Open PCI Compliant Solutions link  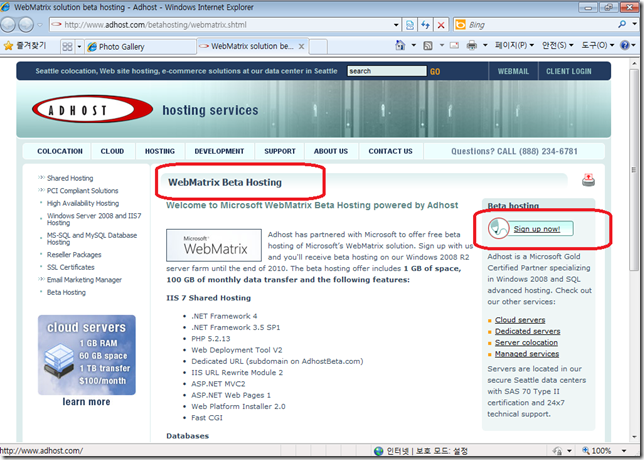pos(83,191)
